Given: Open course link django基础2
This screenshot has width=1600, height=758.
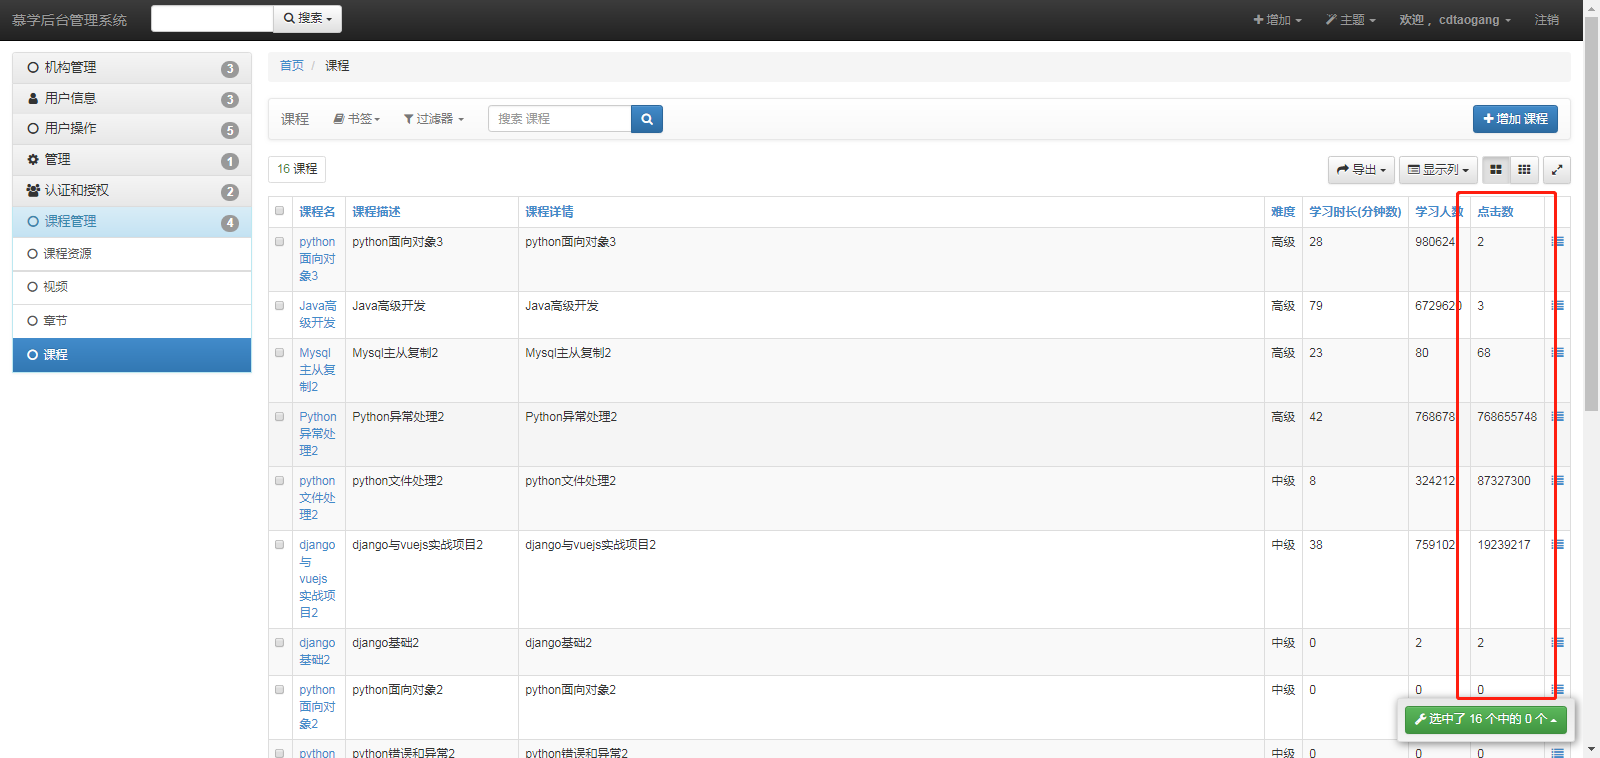Looking at the screenshot, I should tap(317, 652).
